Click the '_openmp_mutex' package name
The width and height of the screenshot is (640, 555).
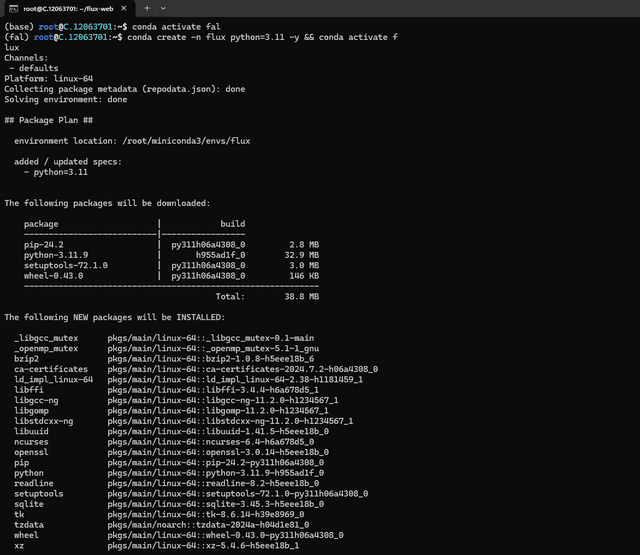46,349
